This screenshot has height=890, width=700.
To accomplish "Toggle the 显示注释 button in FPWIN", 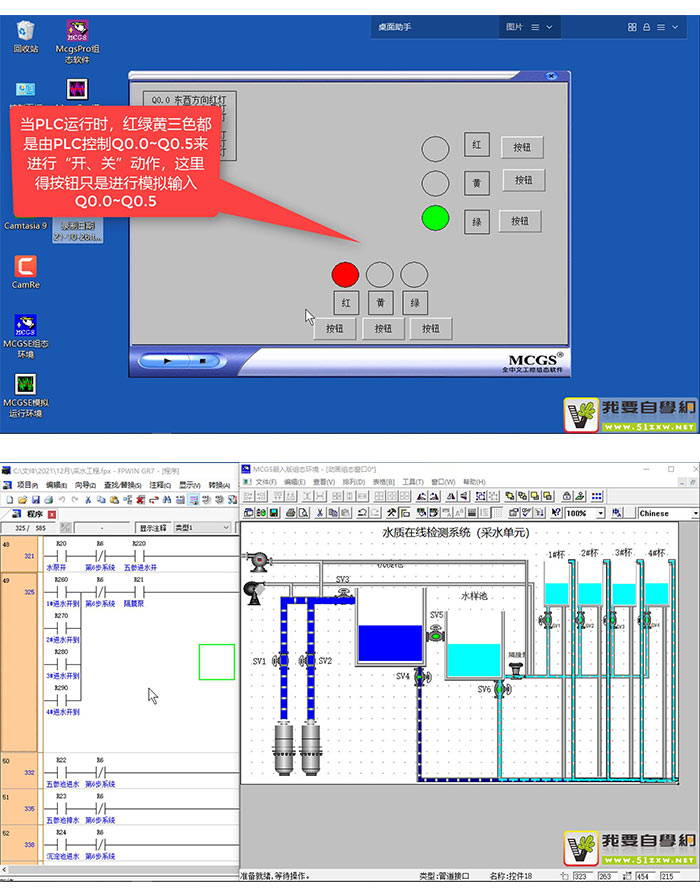I will click(x=153, y=528).
